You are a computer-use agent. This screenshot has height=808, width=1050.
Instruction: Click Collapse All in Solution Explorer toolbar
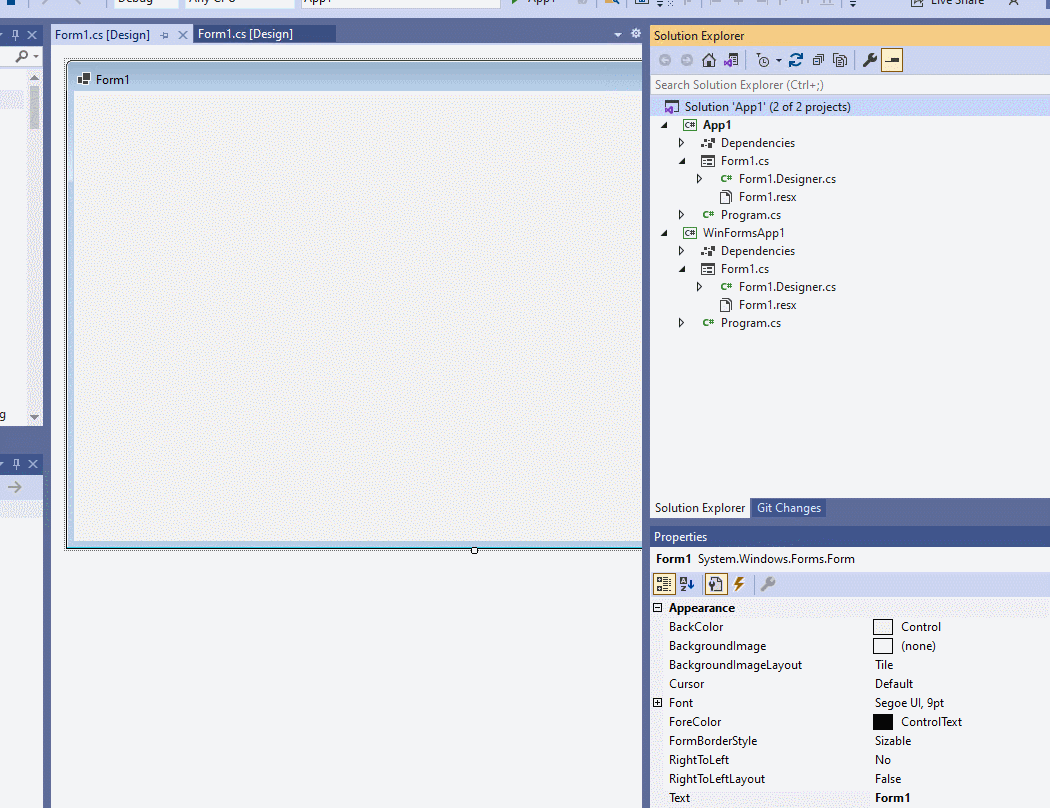pos(819,59)
